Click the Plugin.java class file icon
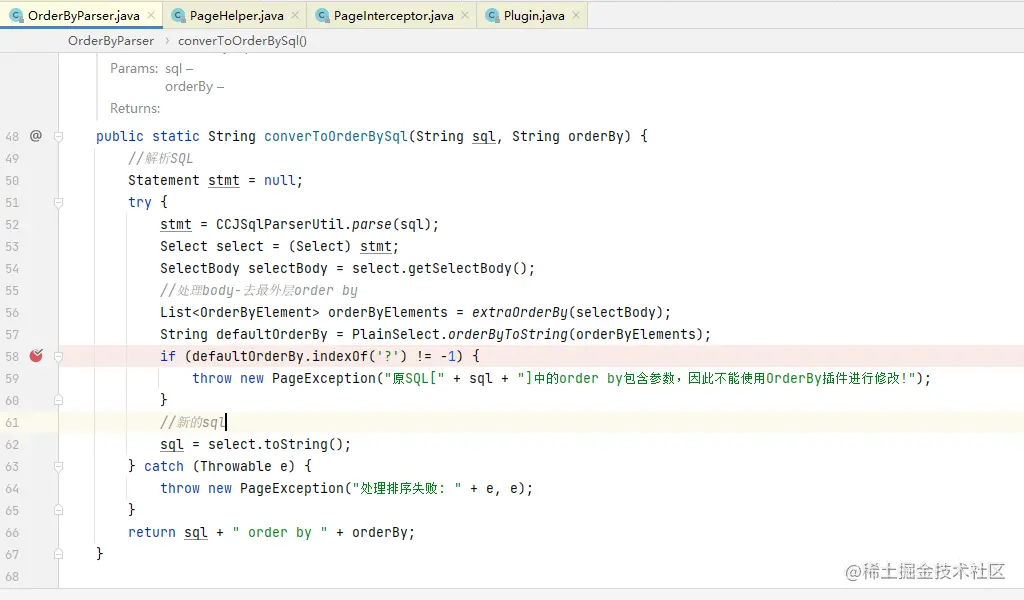Image resolution: width=1024 pixels, height=600 pixels. (492, 16)
